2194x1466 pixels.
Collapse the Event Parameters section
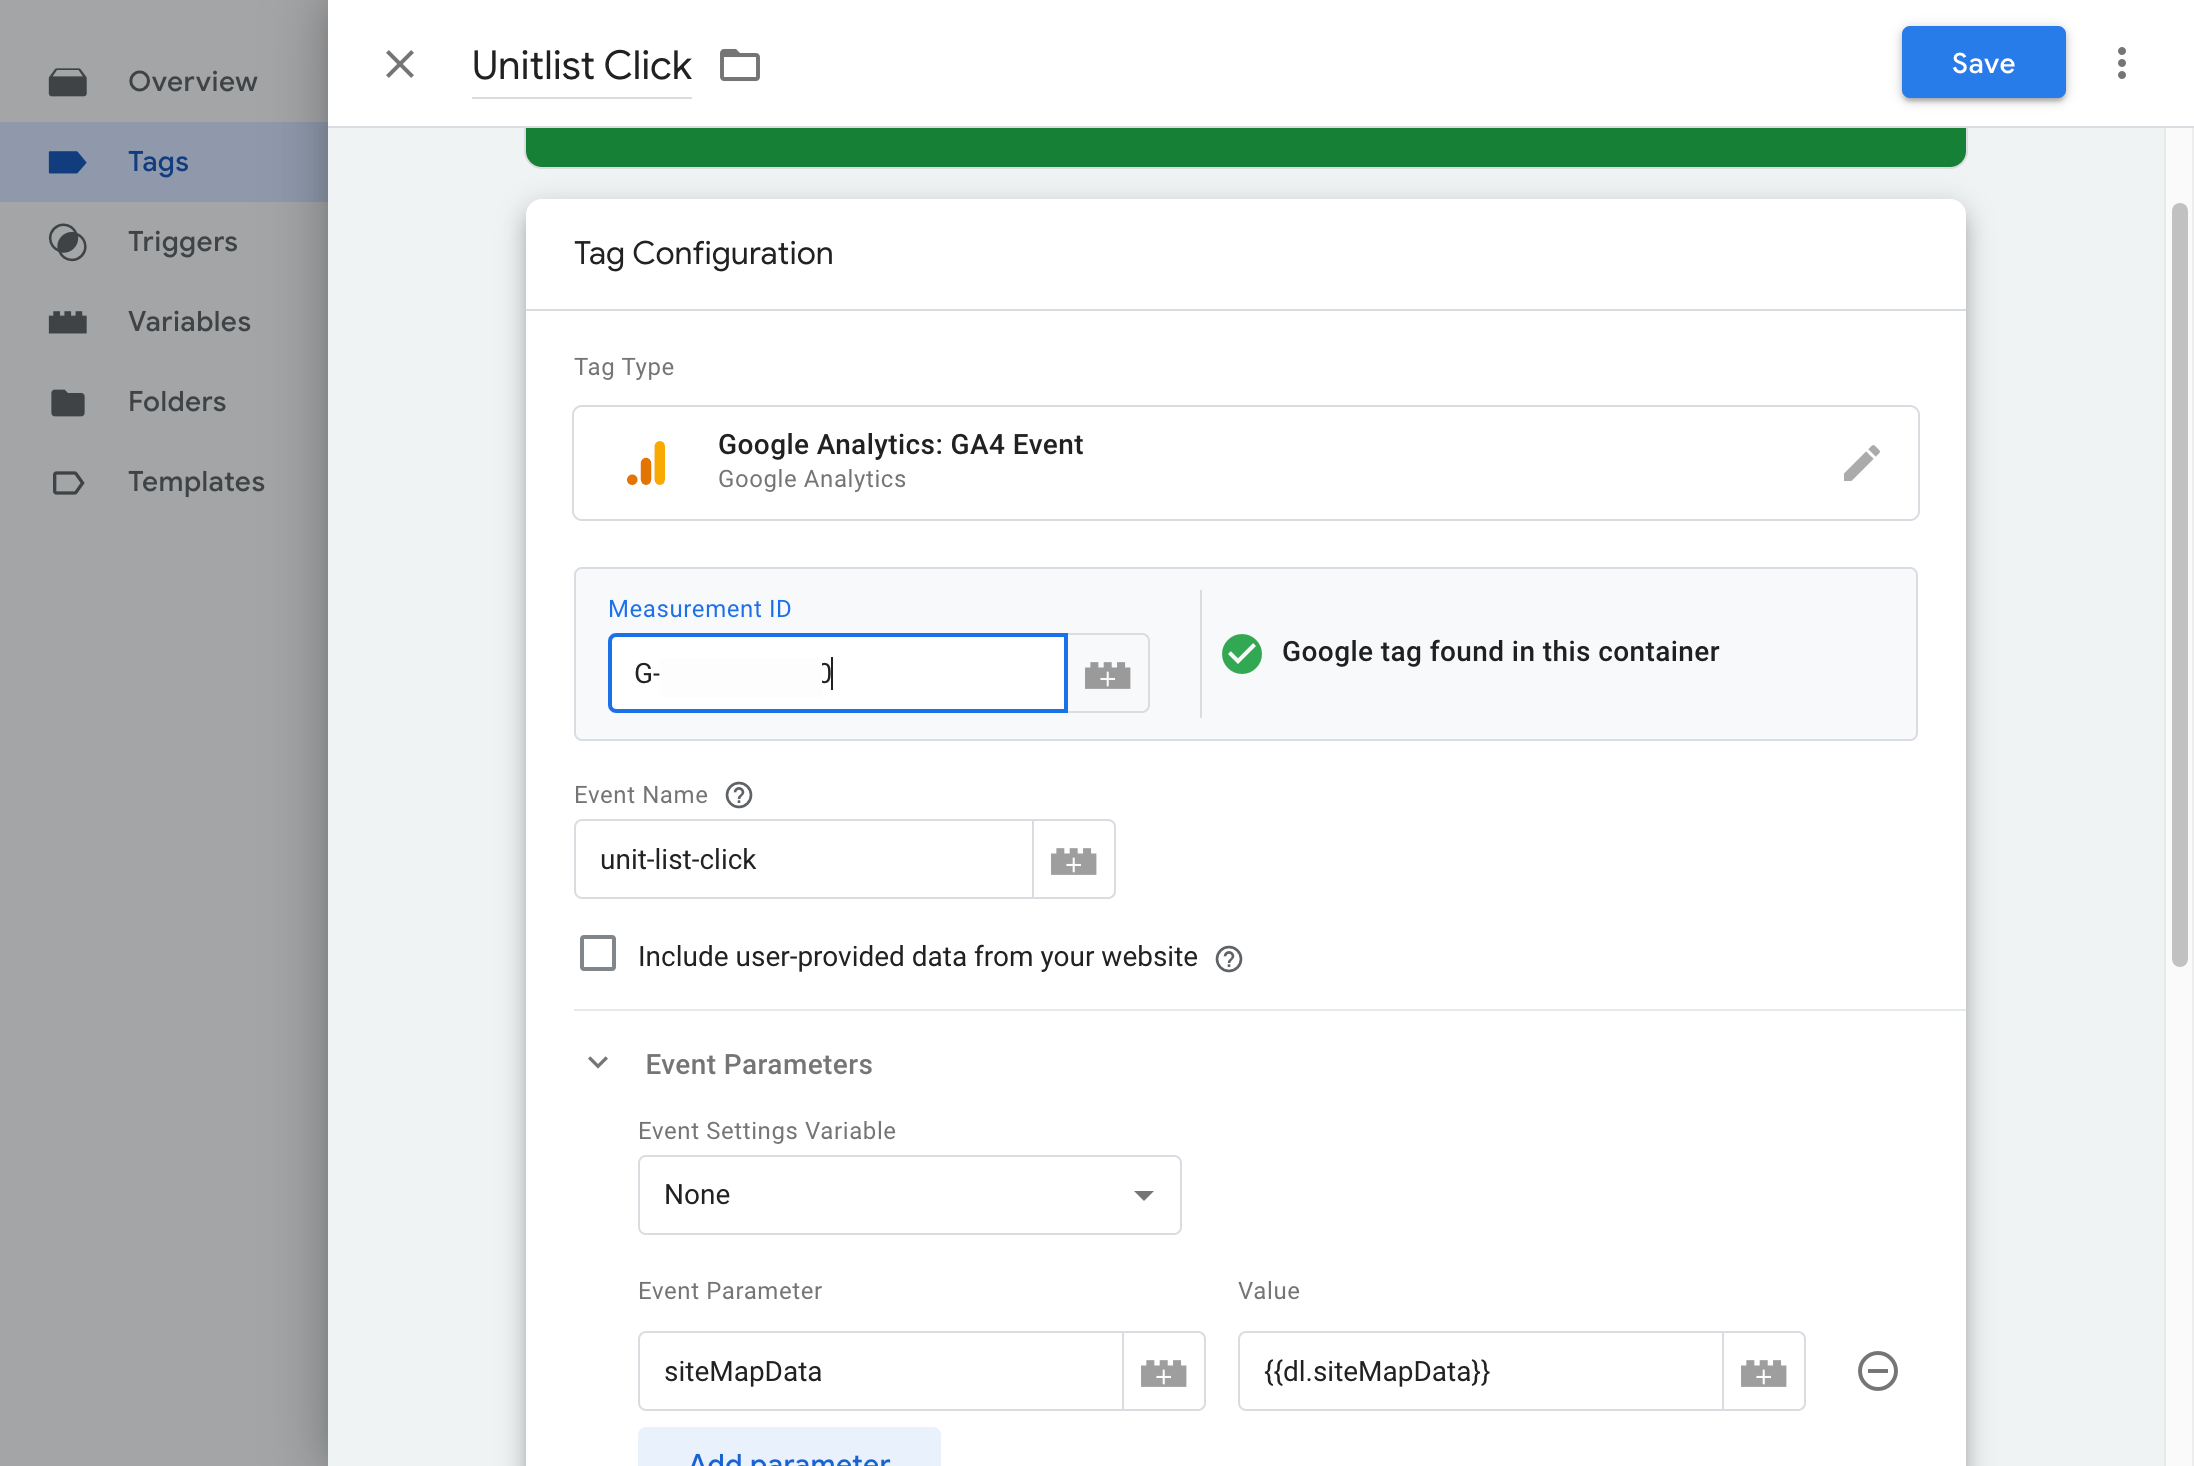pyautogui.click(x=598, y=1063)
